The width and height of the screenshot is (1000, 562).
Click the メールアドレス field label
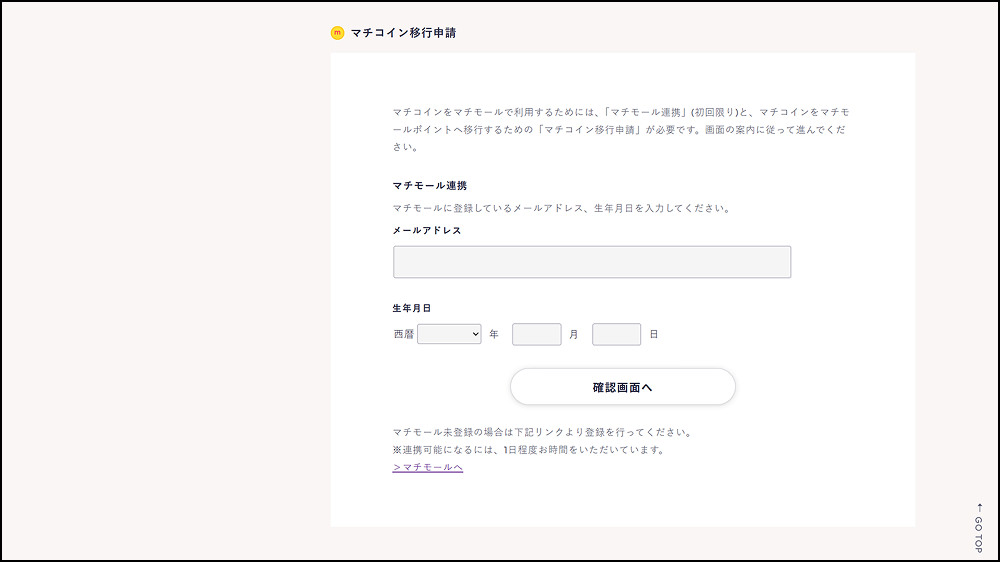coord(427,230)
